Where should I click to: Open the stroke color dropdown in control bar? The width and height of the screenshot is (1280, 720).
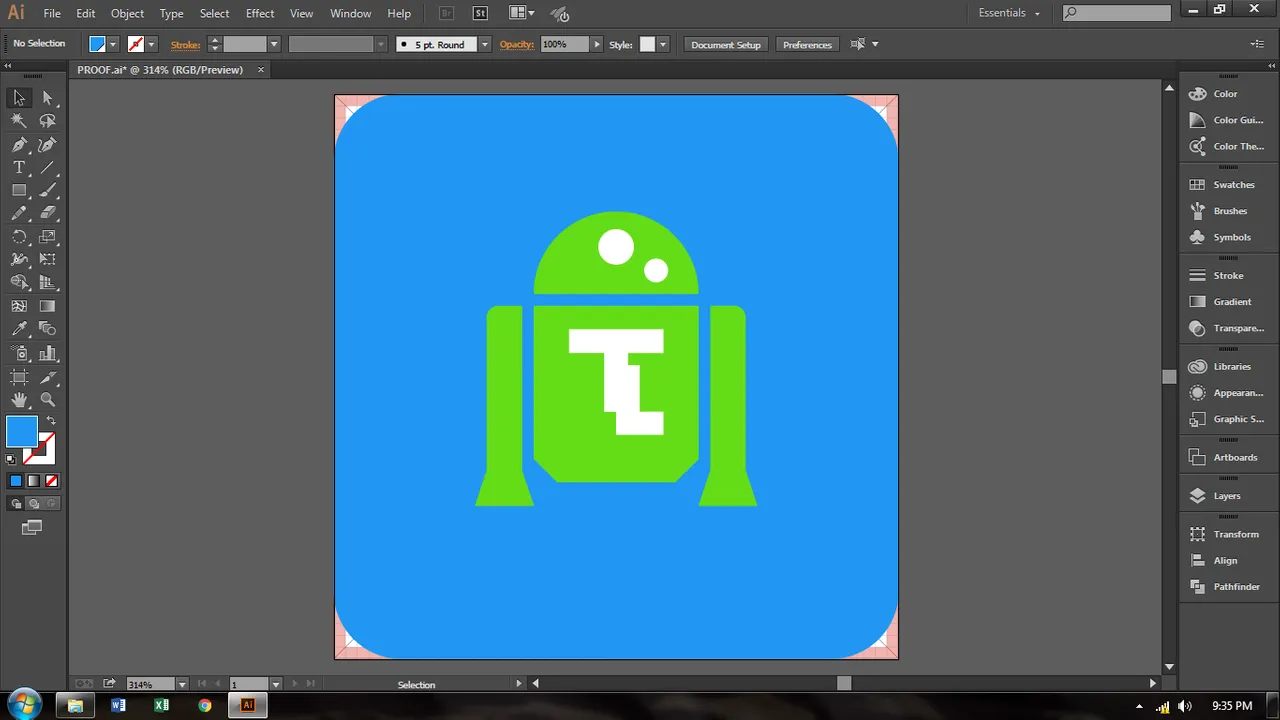click(151, 44)
